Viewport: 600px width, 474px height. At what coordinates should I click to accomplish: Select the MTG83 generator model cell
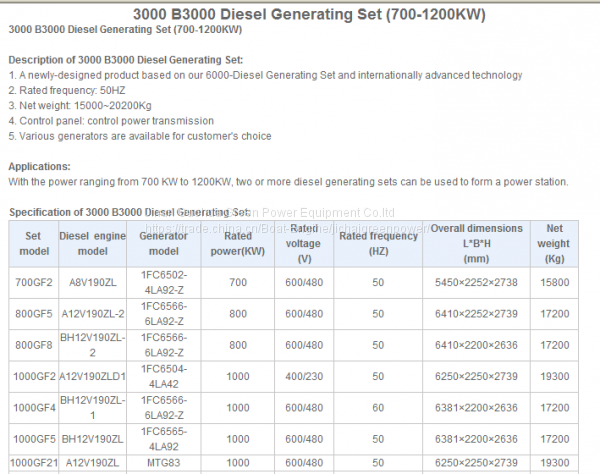[163, 463]
